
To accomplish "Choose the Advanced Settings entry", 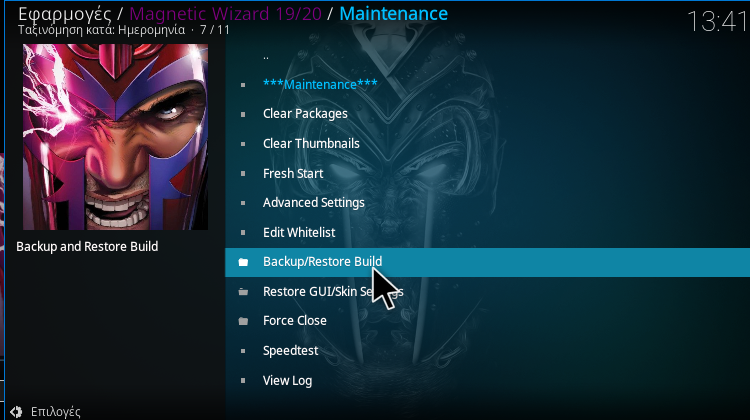I will tap(487, 203).
